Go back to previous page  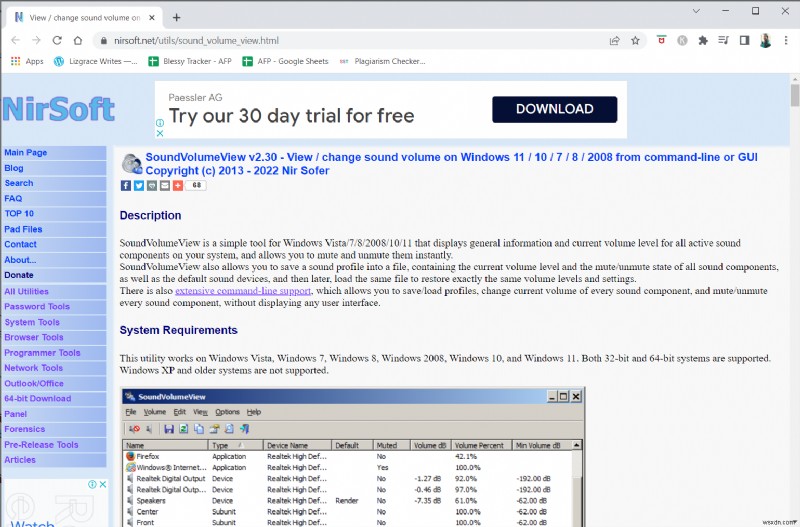pyautogui.click(x=15, y=40)
